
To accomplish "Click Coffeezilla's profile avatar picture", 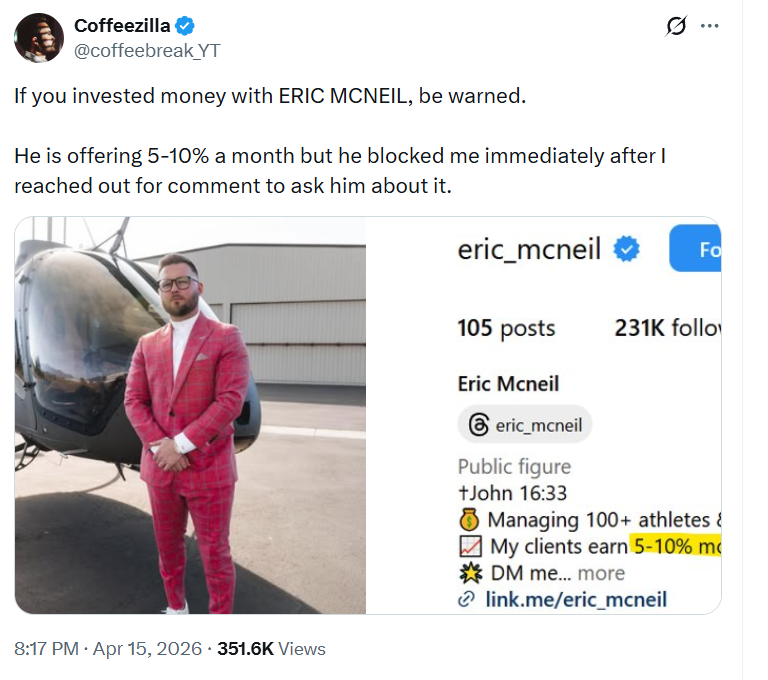I will pos(39,38).
